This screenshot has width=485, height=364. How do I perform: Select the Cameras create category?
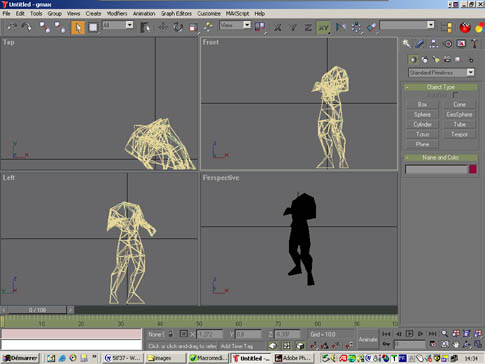[447, 60]
